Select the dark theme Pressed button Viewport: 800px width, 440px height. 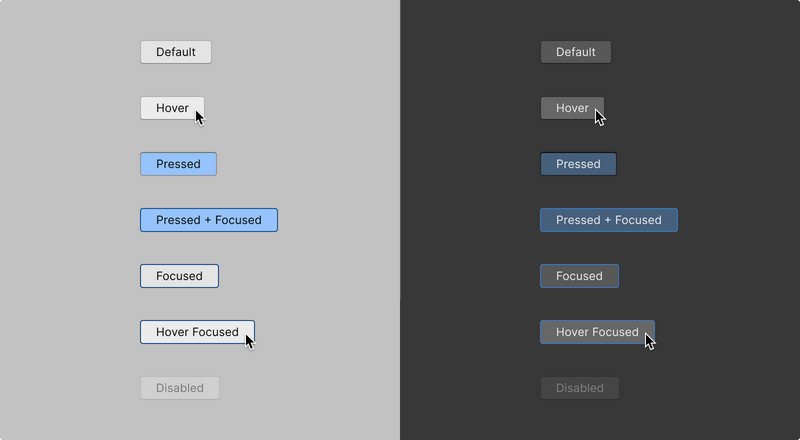[578, 164]
